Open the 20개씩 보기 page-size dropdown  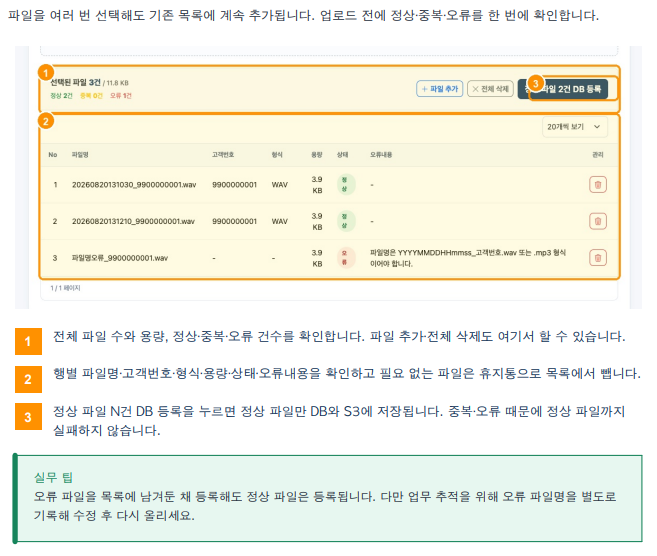[574, 127]
